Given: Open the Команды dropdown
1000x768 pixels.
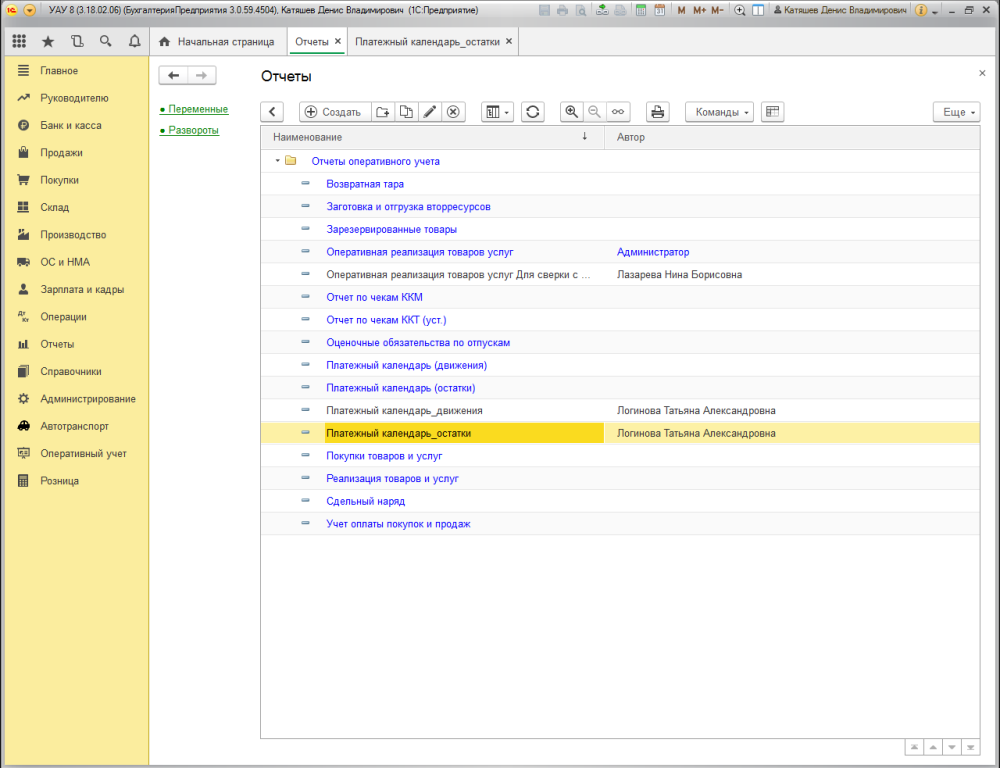Looking at the screenshot, I should click(x=719, y=112).
